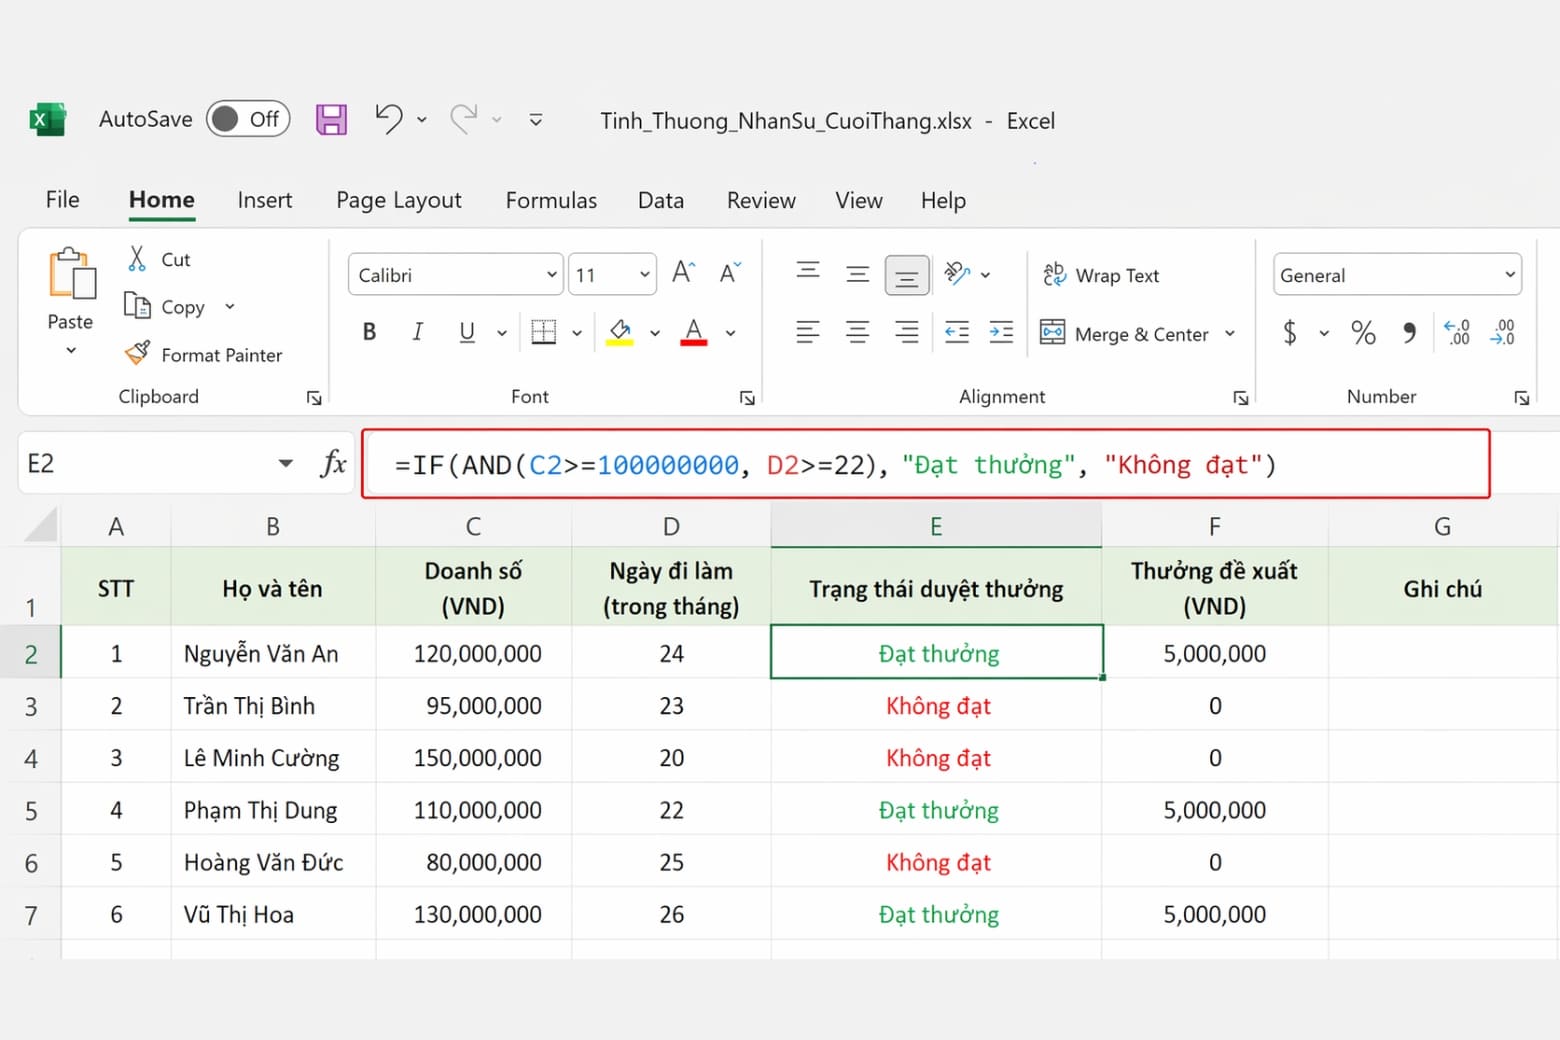This screenshot has width=1560, height=1040.
Task: Click Decrease Decimal icon
Action: click(1503, 332)
